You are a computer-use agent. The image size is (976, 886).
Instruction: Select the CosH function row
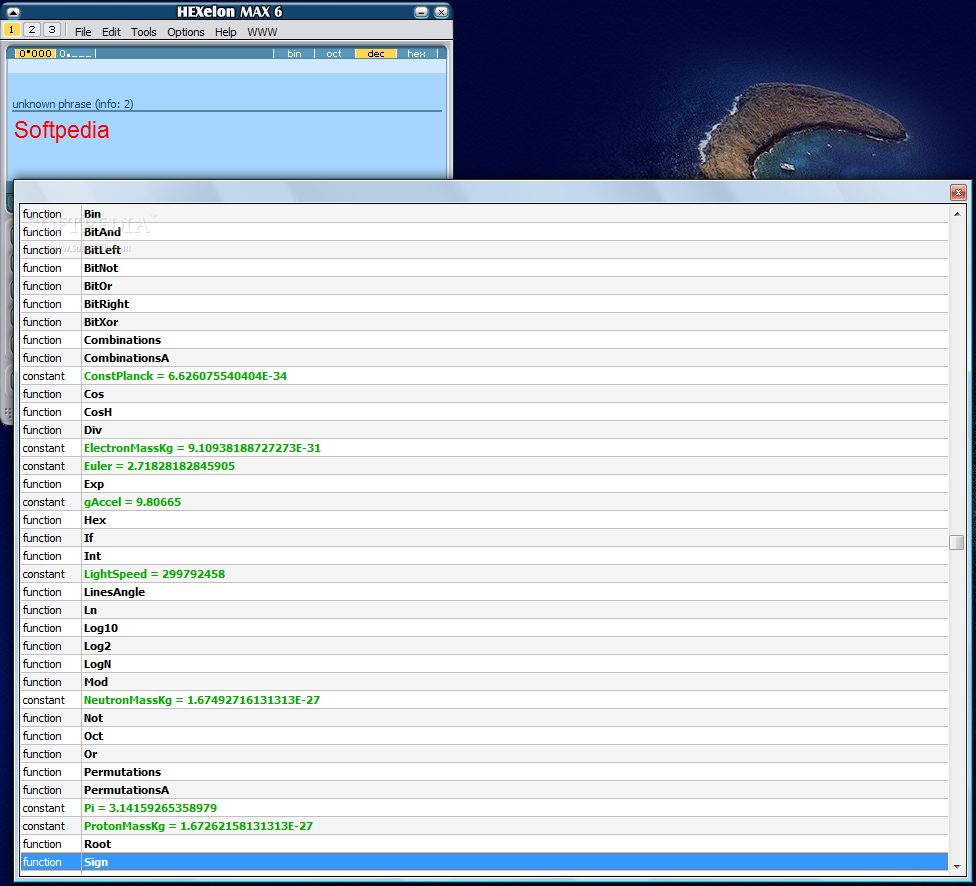484,412
